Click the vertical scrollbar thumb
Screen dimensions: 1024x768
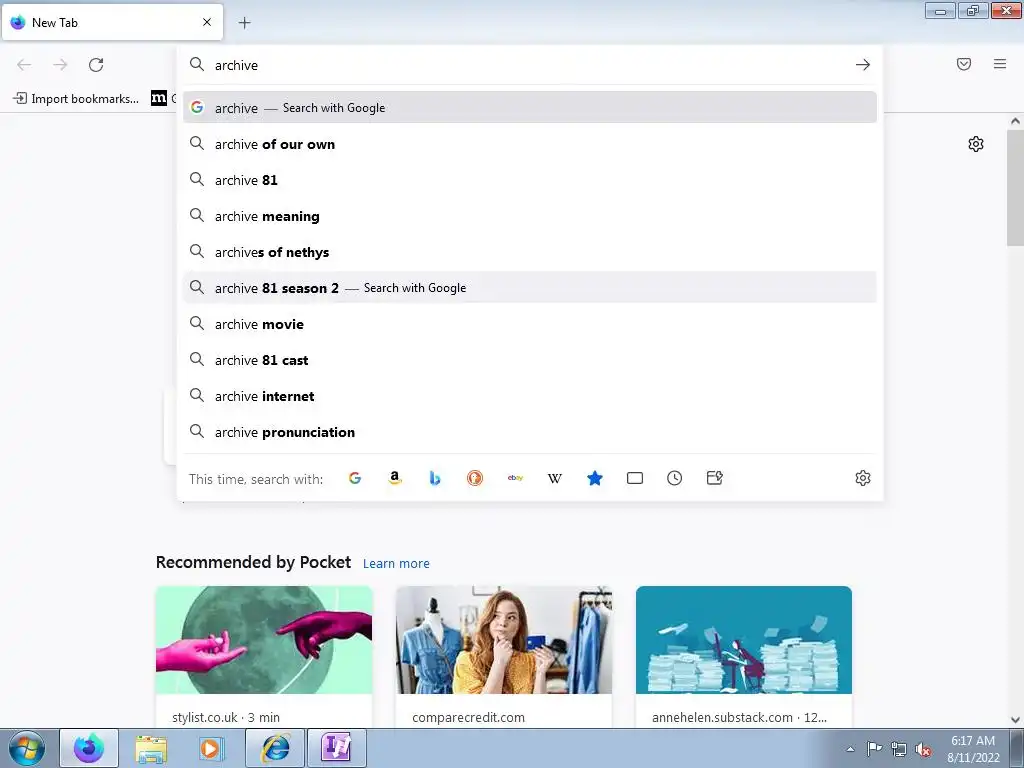1015,187
